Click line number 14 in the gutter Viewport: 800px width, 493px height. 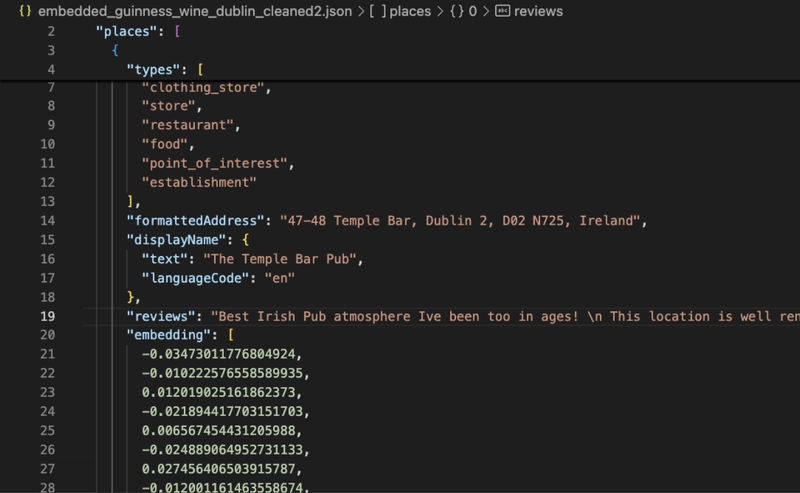(47, 220)
